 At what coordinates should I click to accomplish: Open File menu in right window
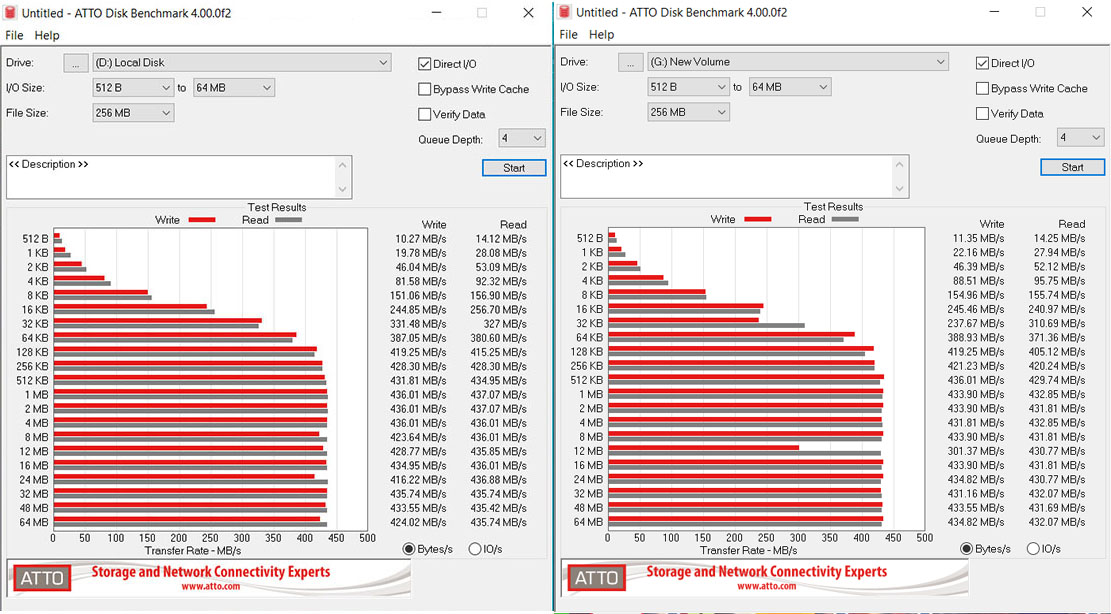coord(568,35)
